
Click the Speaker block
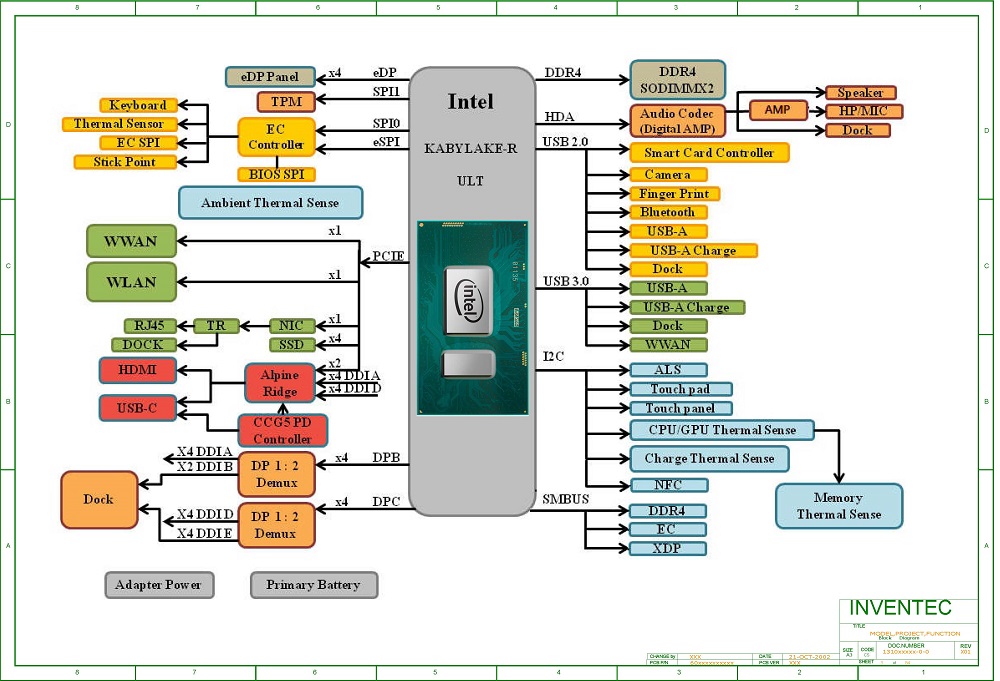click(x=861, y=92)
